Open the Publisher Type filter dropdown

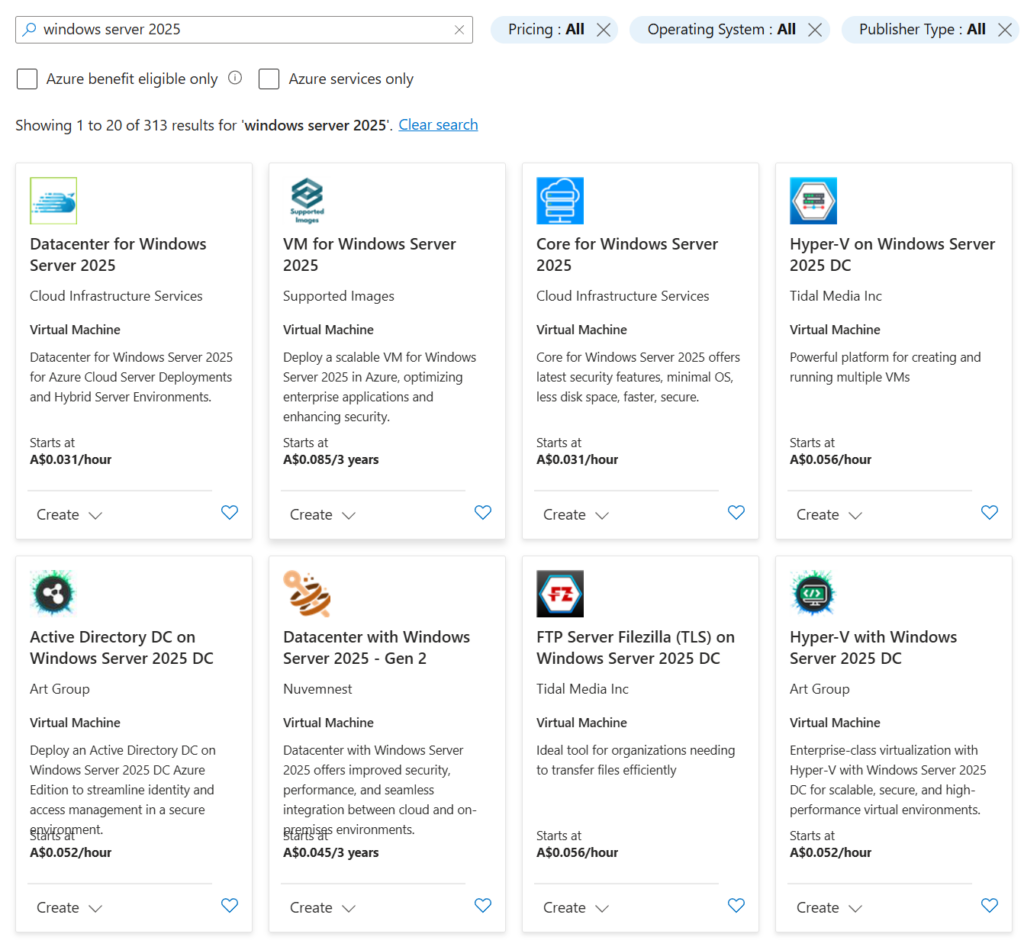coord(922,30)
